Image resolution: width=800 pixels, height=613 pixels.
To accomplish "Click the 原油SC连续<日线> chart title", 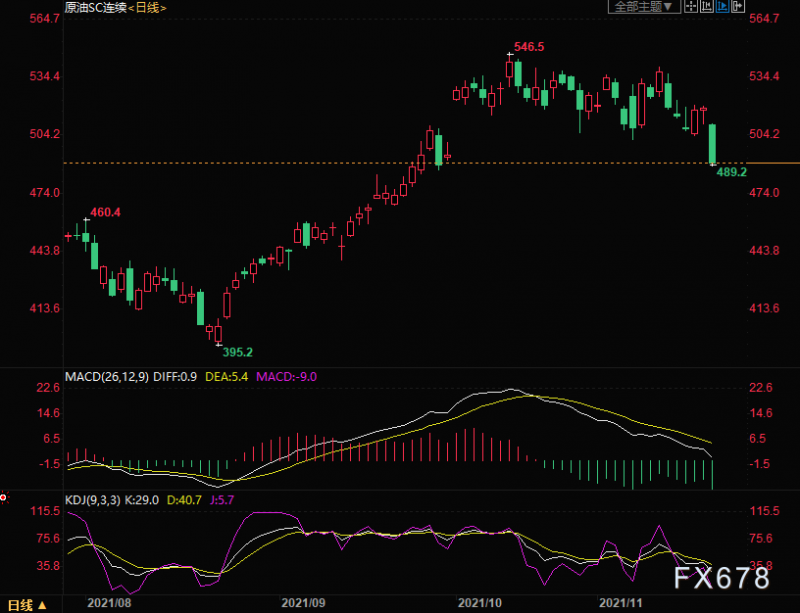I will pyautogui.click(x=115, y=8).
